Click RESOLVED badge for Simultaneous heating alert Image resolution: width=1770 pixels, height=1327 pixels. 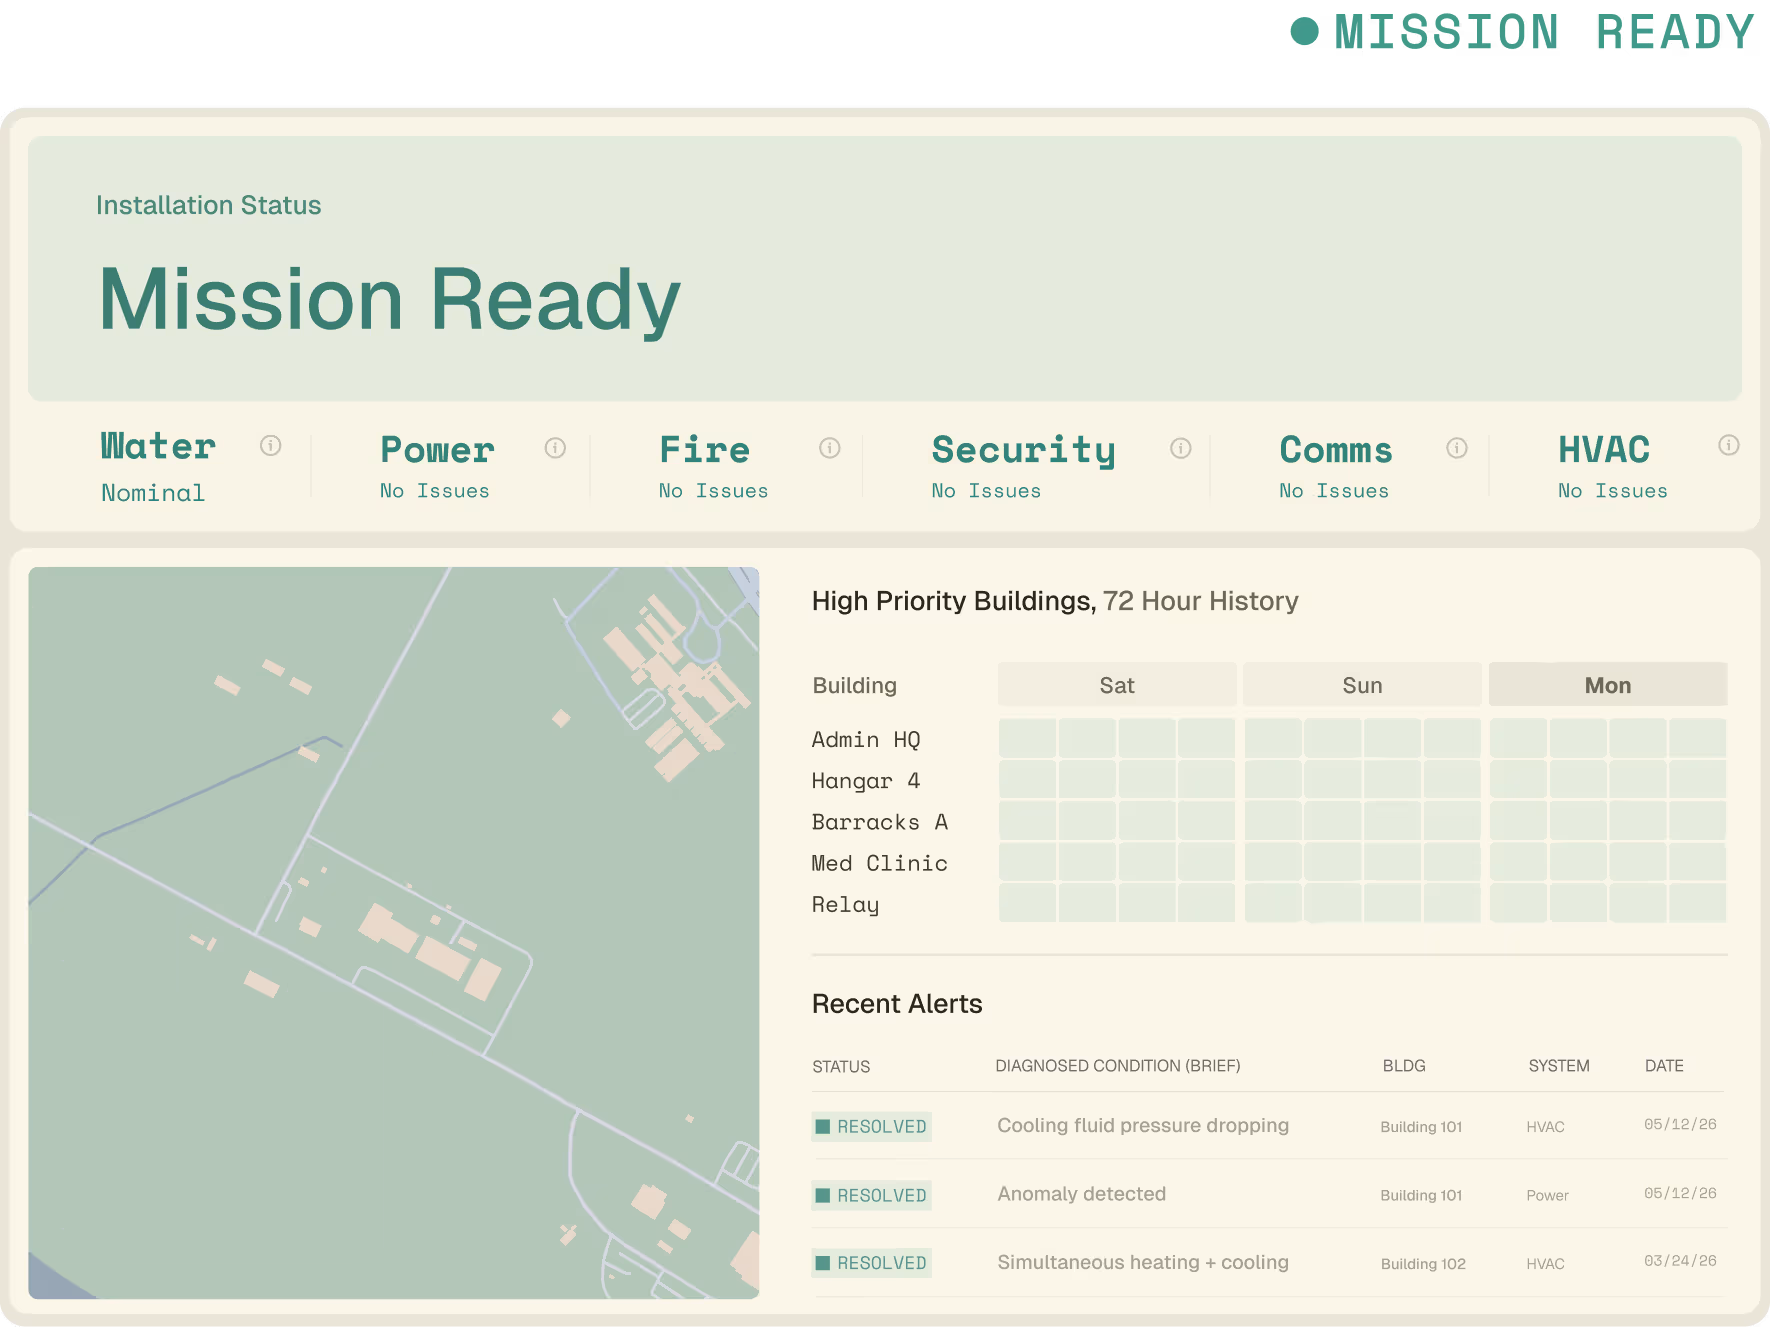[x=871, y=1263]
